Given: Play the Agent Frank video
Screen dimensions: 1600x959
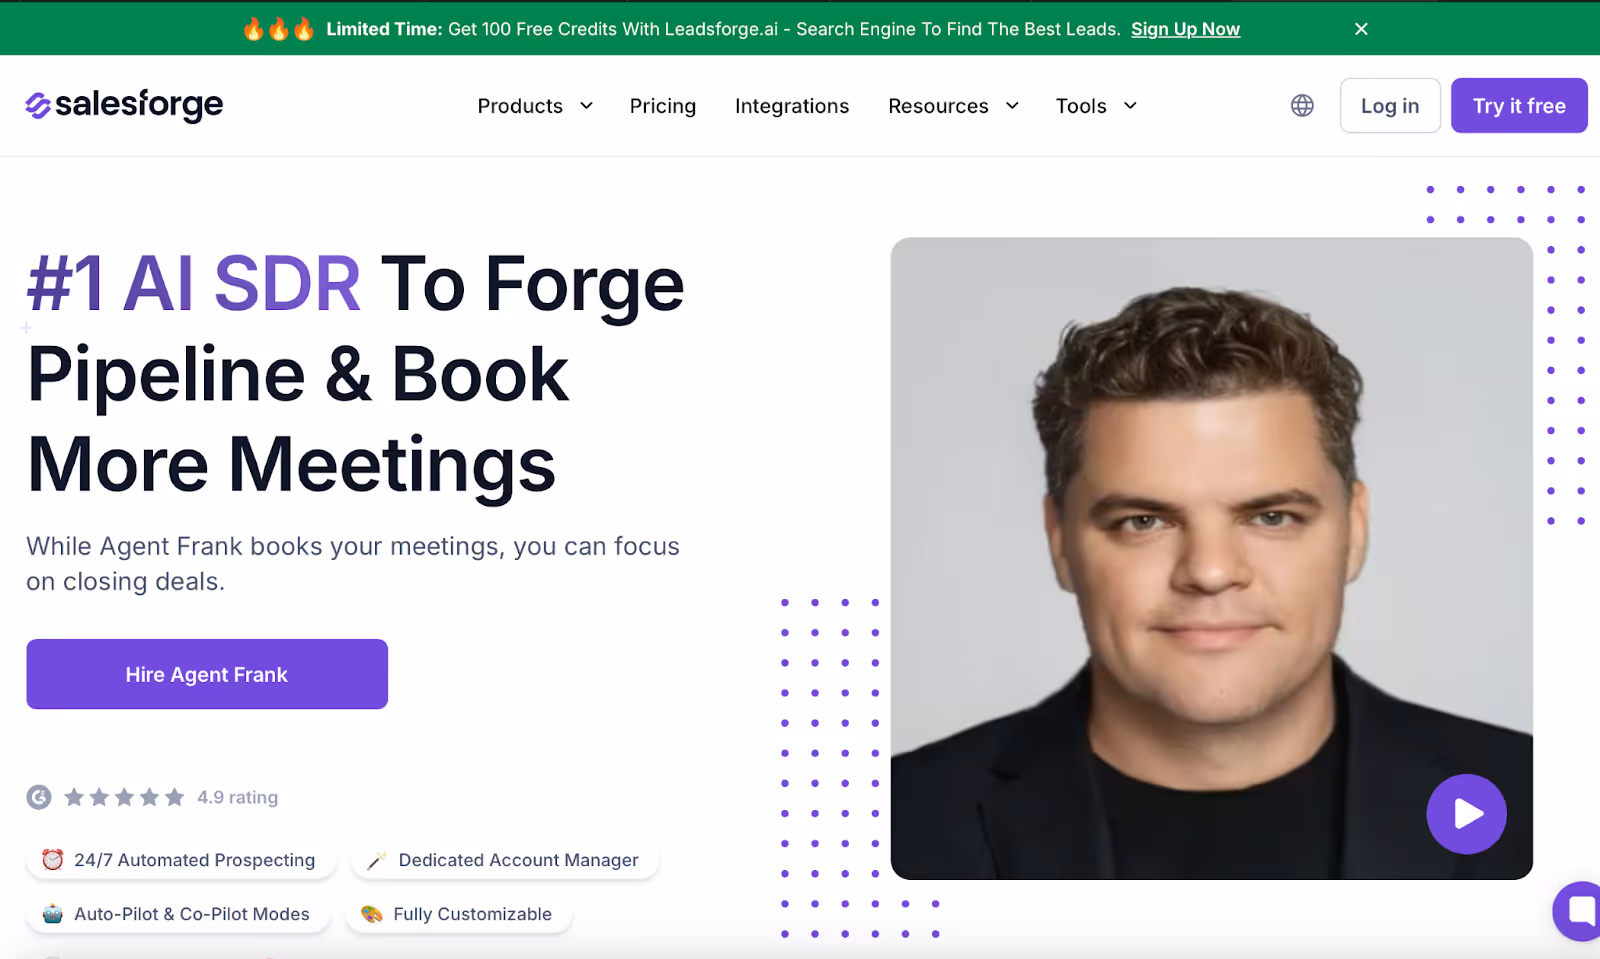Looking at the screenshot, I should [x=1466, y=814].
